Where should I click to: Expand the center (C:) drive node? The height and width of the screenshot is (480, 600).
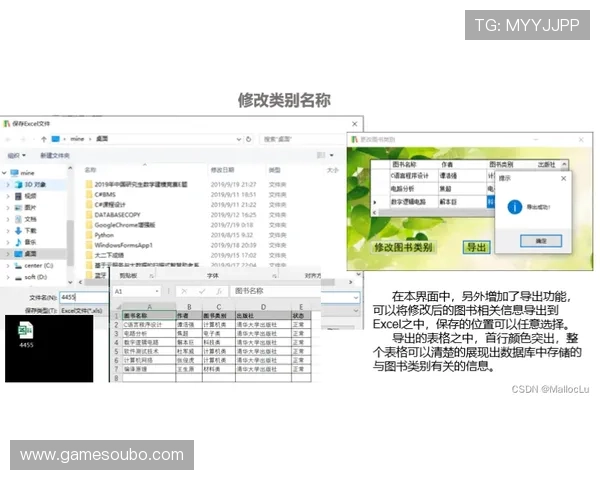pos(8,265)
